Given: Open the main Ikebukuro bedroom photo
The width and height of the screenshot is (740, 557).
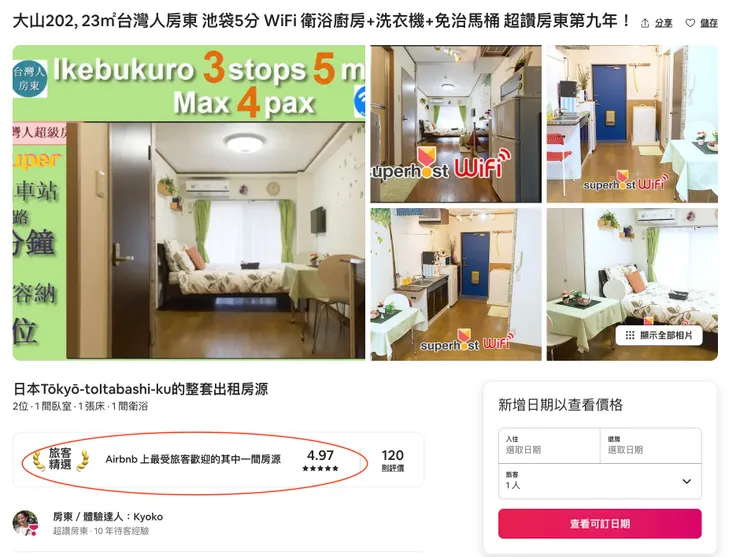Looking at the screenshot, I should coord(189,203).
